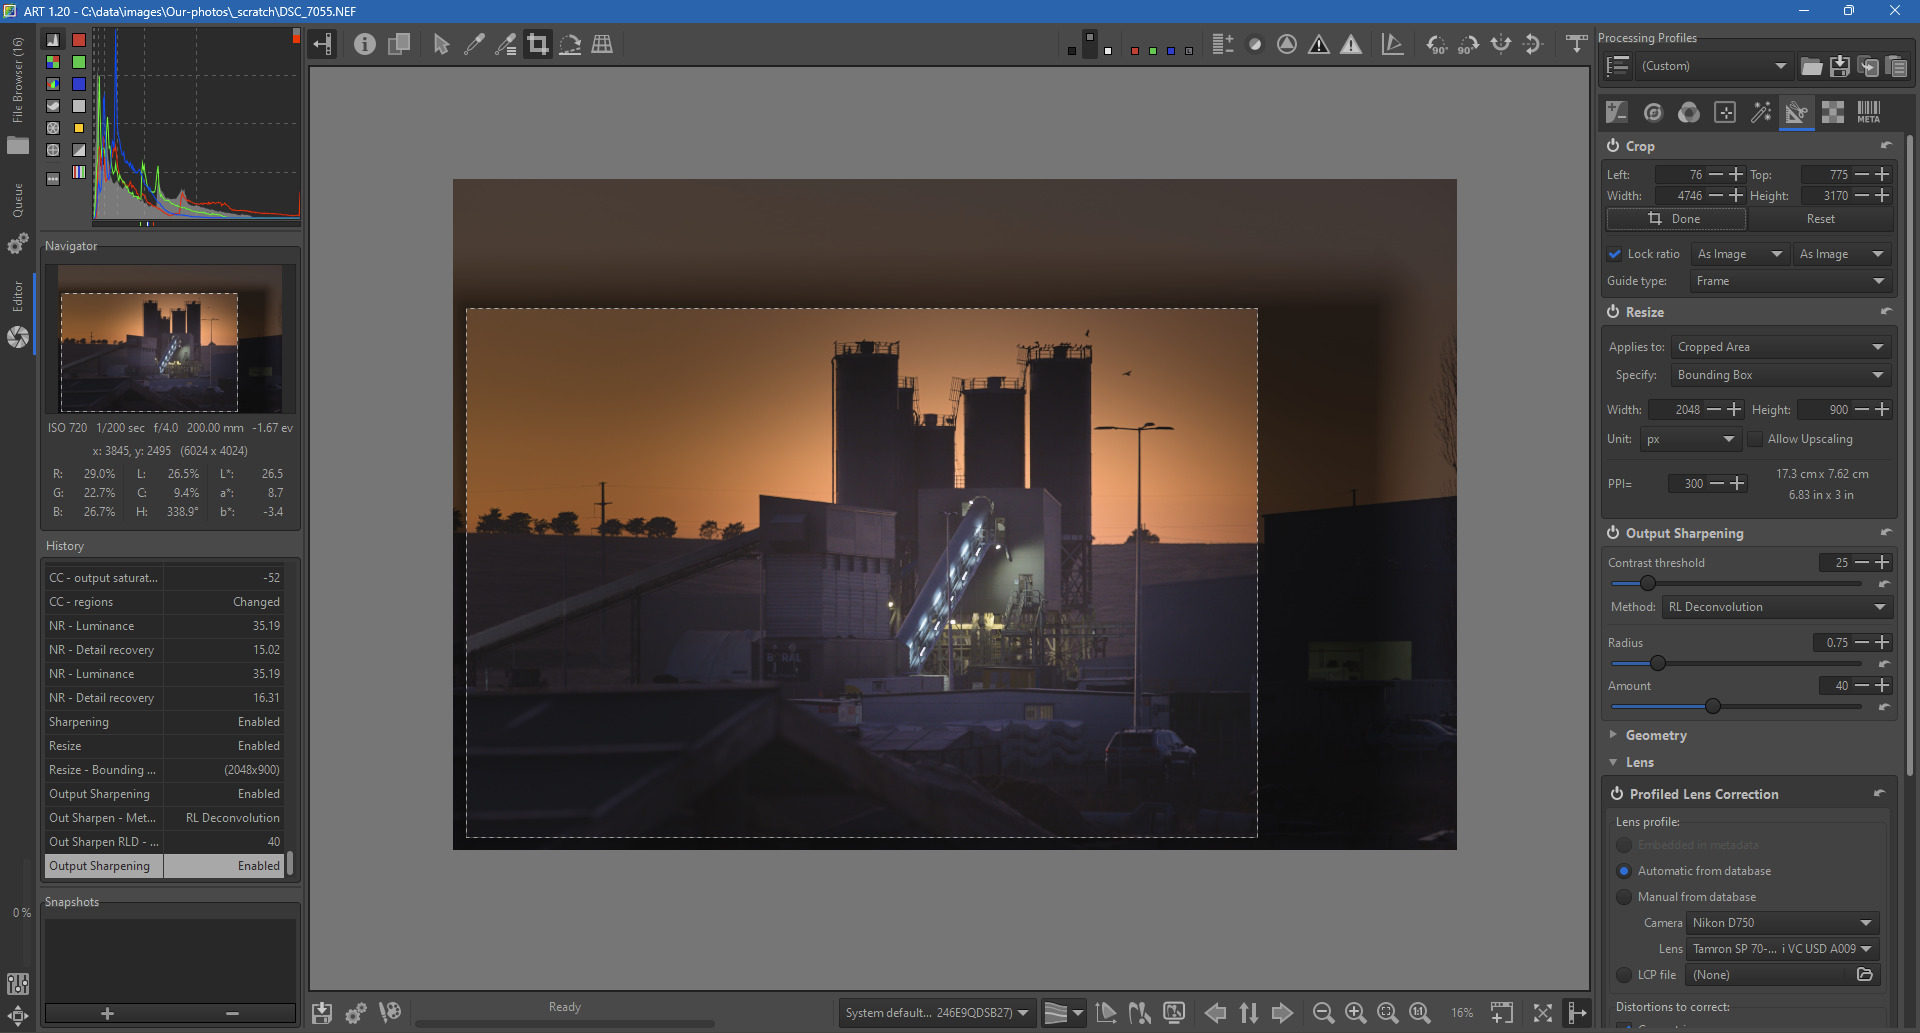
Task: Adjust the output sharpening Amount slider
Action: coord(1713,707)
